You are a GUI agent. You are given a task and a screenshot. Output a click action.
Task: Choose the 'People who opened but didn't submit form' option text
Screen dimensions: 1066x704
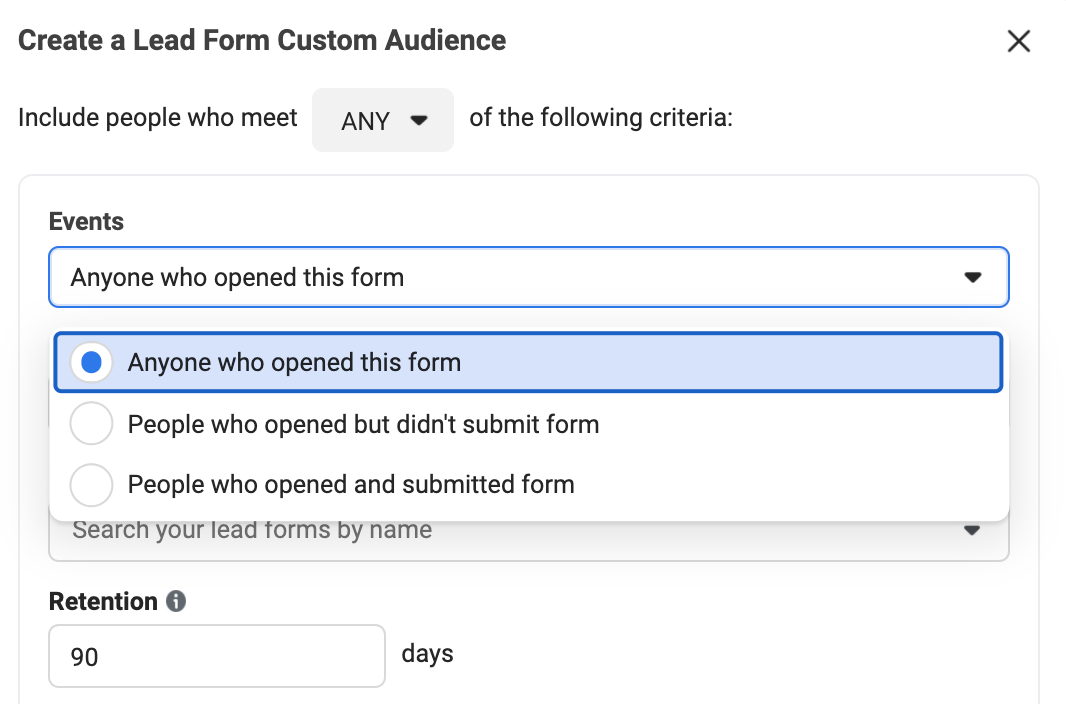[x=363, y=424]
